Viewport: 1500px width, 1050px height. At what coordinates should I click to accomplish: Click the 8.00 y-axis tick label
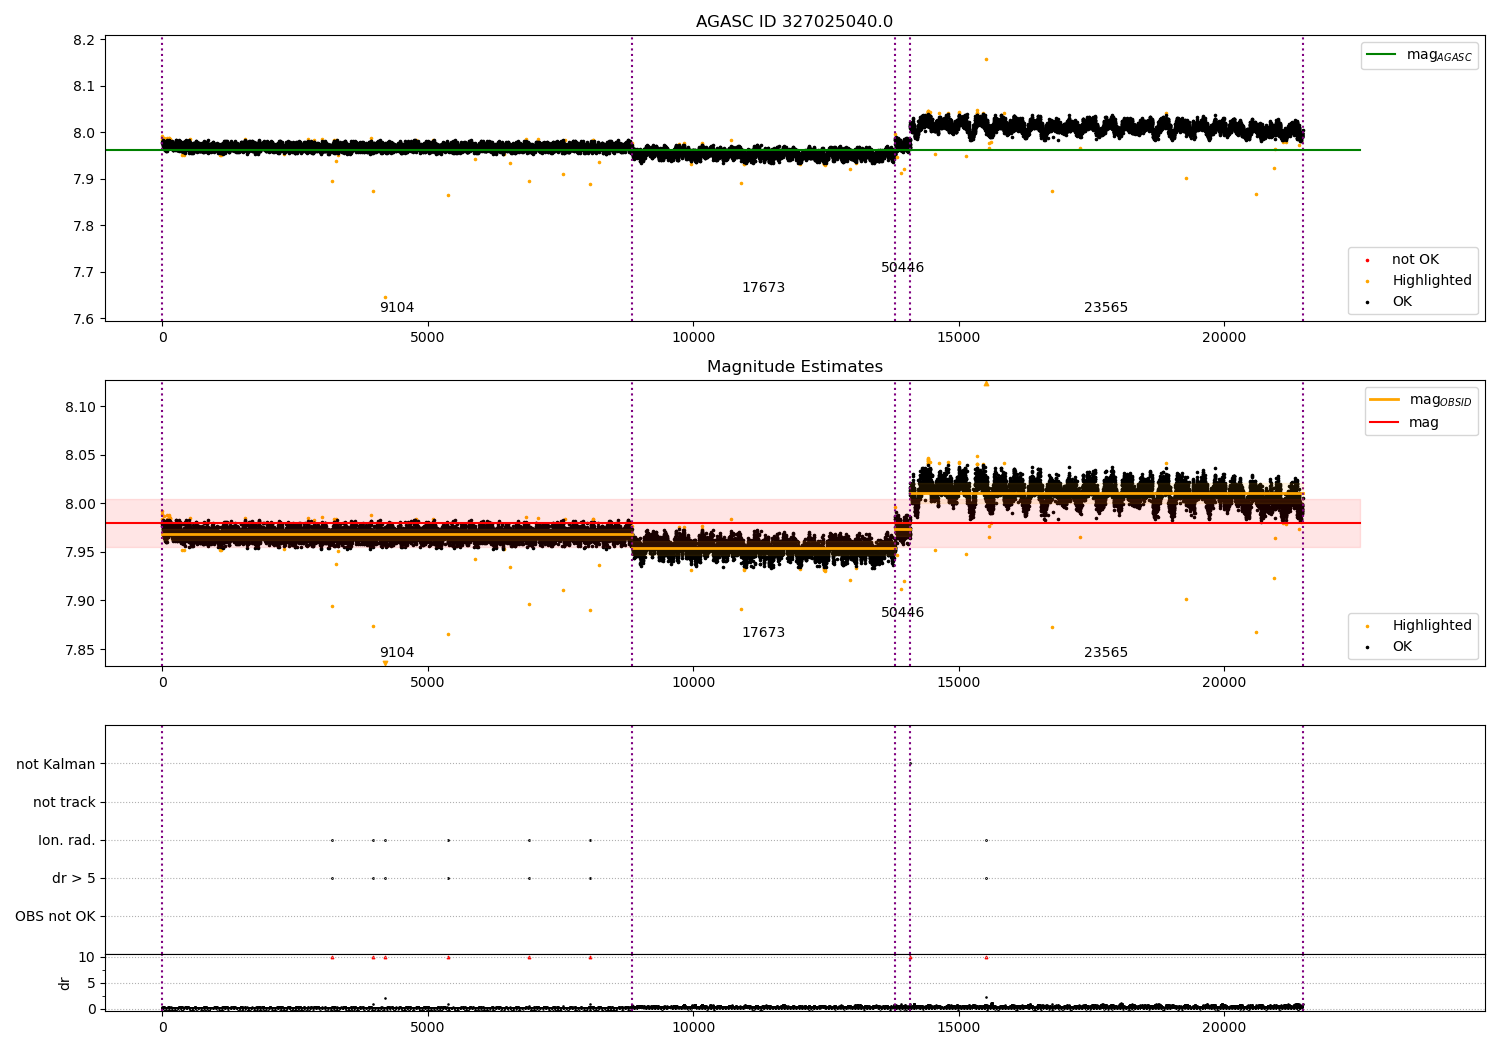(80, 504)
